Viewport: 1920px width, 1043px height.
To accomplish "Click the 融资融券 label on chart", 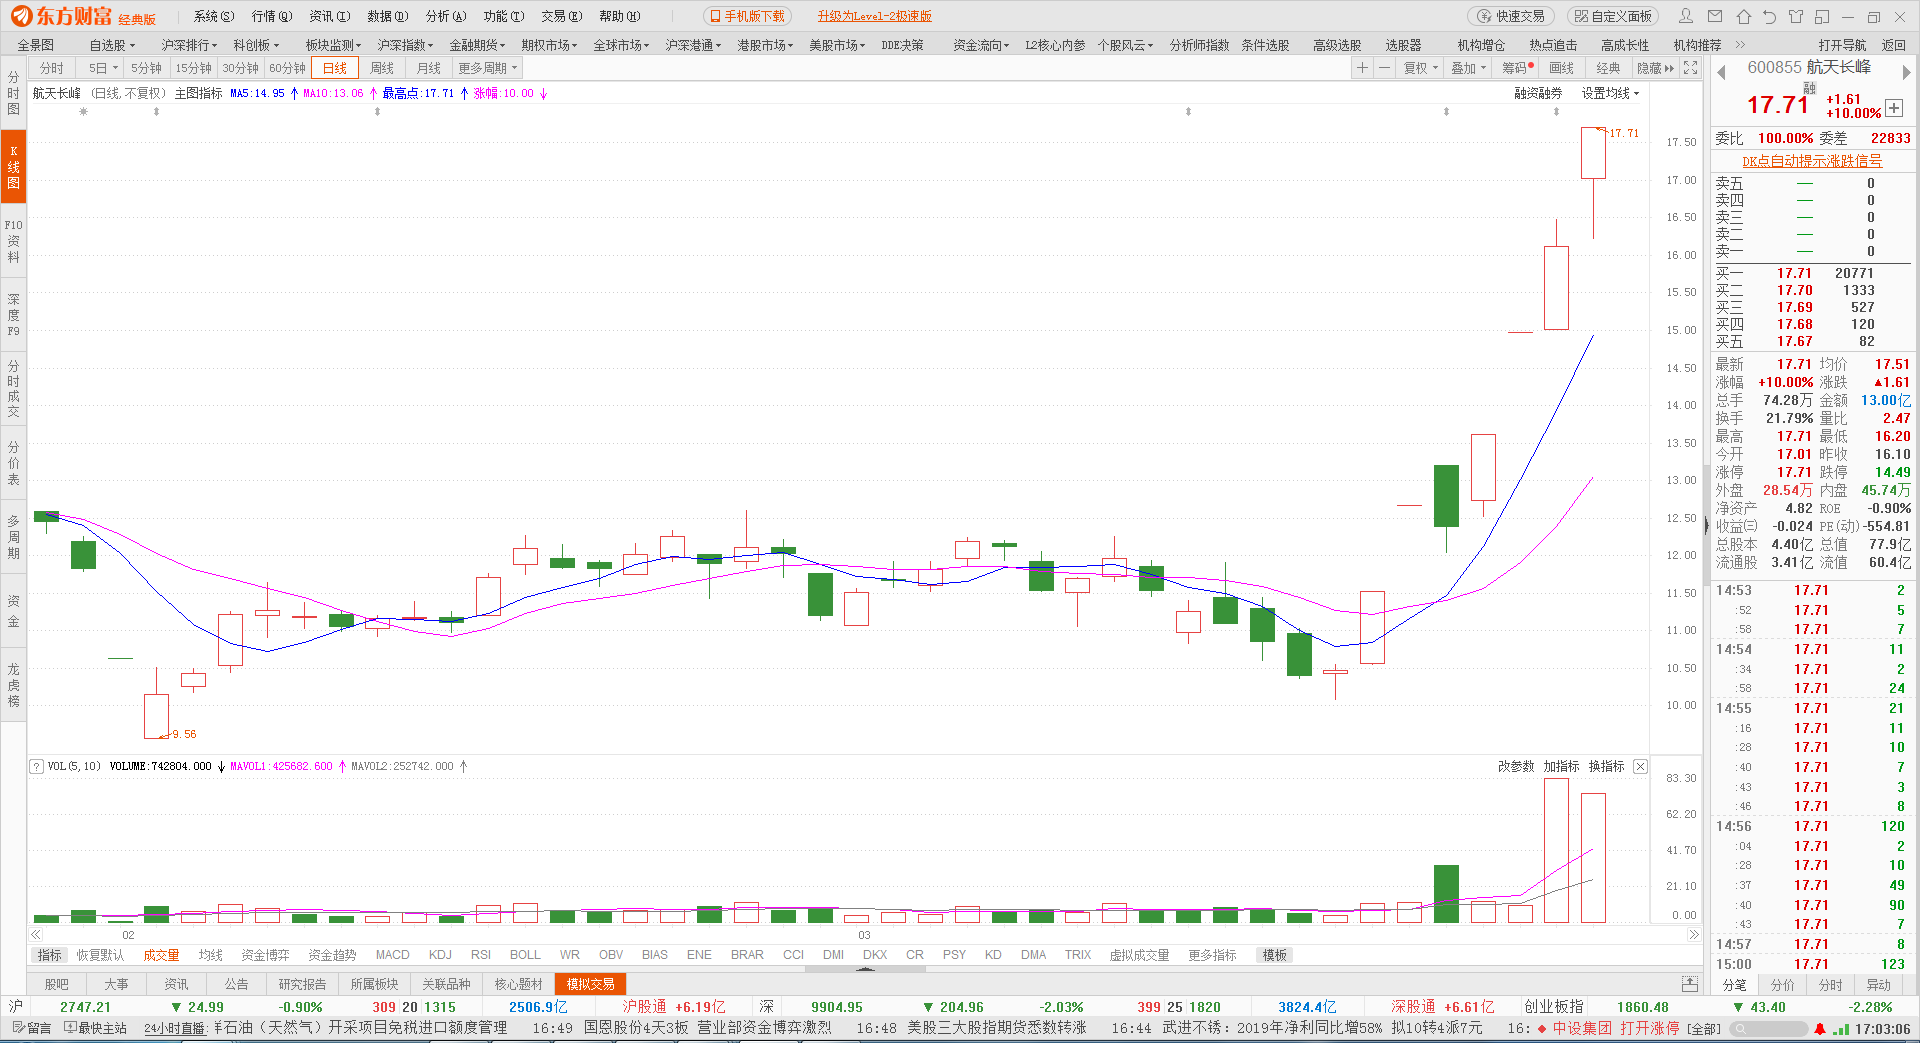I will (1538, 93).
